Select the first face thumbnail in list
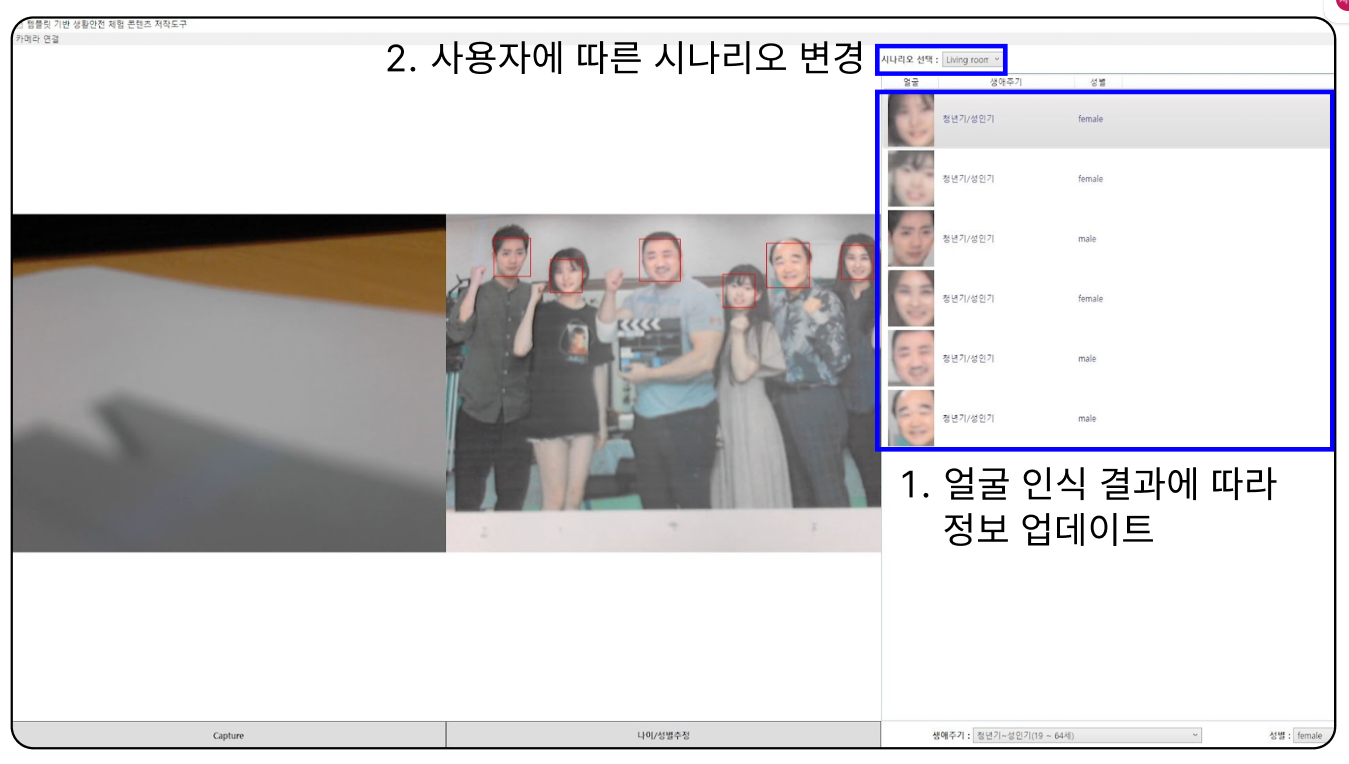This screenshot has width=1349, height=764. click(910, 119)
